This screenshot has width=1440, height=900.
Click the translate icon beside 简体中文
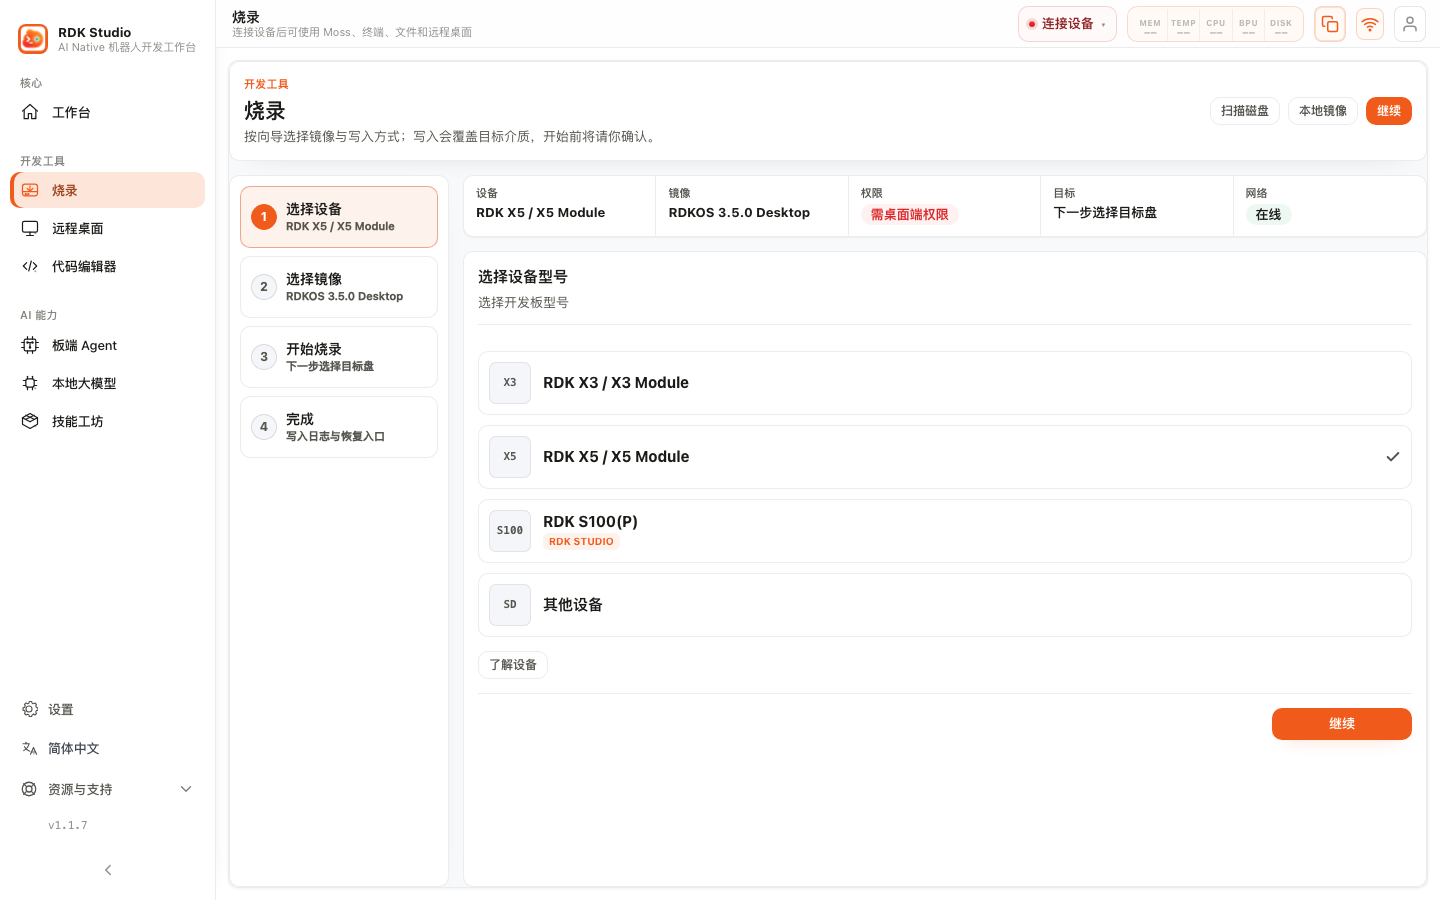coord(30,748)
